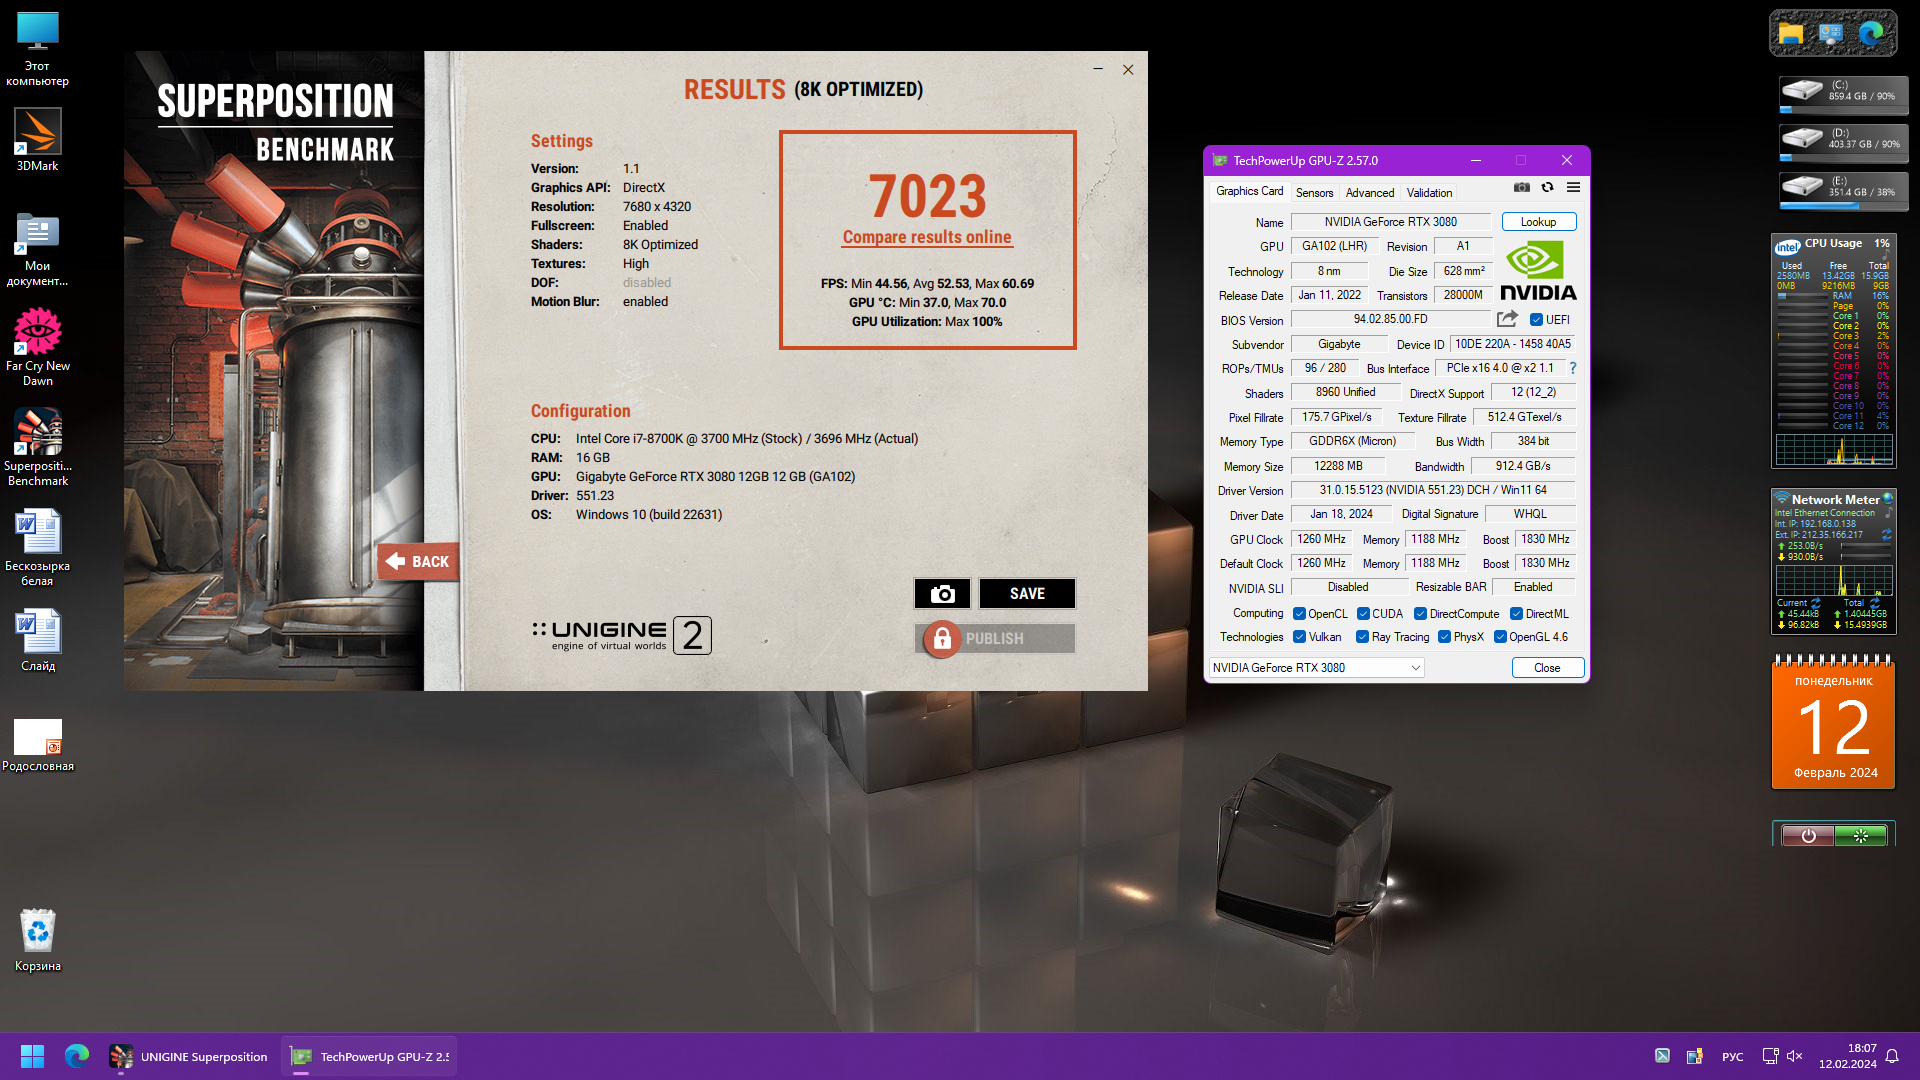Click the Superposition screenshot camera button
This screenshot has width=1920, height=1080.
[x=942, y=593]
